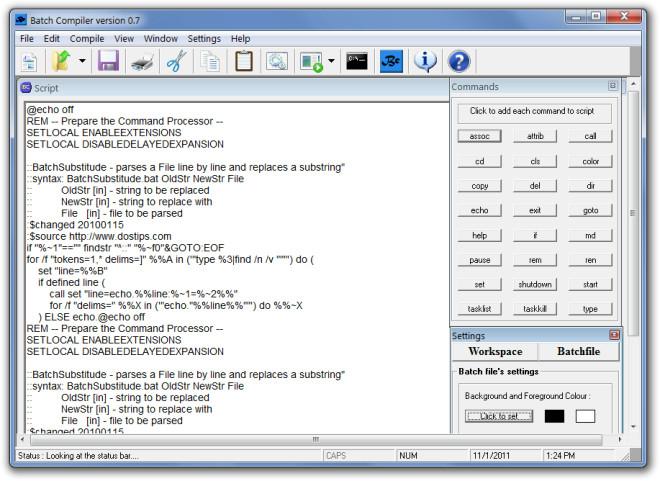
Task: Expand the dropdown arrow beside Open icon
Action: (x=82, y=61)
